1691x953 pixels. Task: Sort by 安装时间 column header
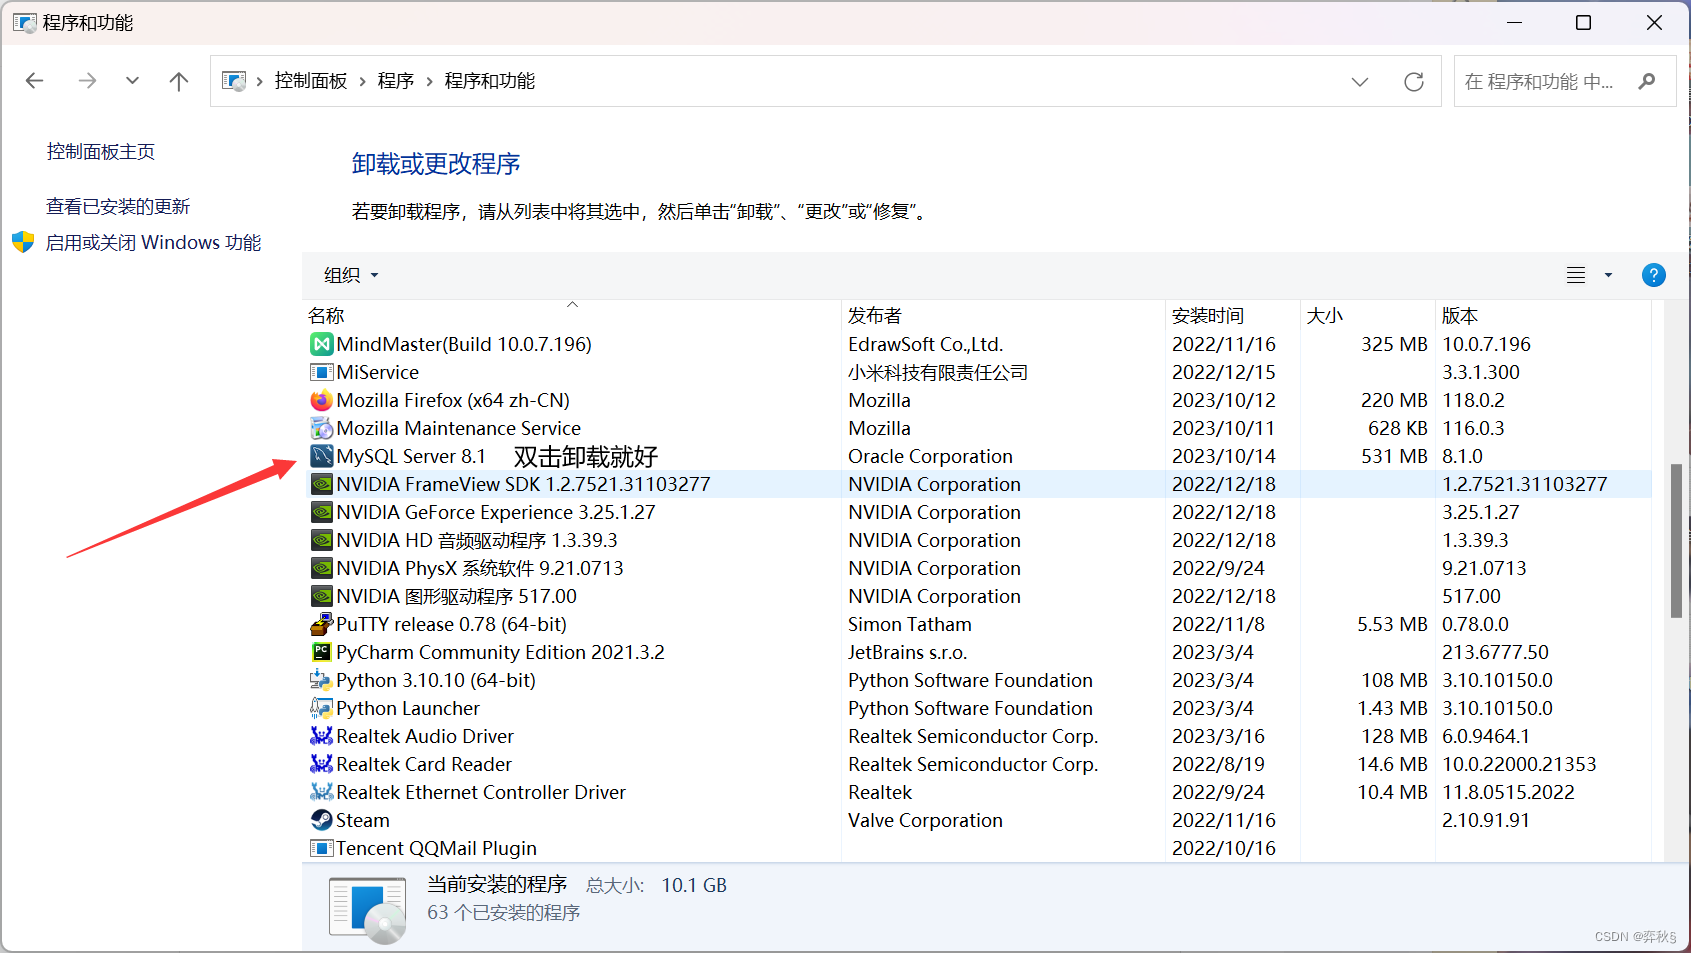1232,316
